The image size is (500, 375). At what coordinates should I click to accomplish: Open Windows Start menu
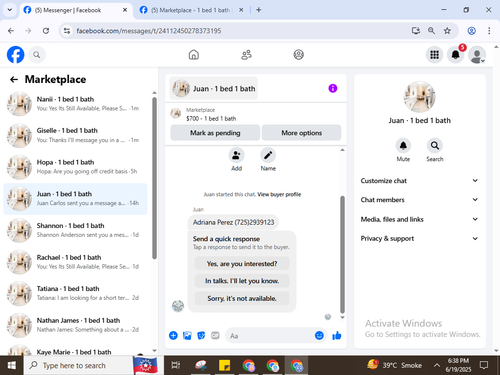click(x=12, y=365)
